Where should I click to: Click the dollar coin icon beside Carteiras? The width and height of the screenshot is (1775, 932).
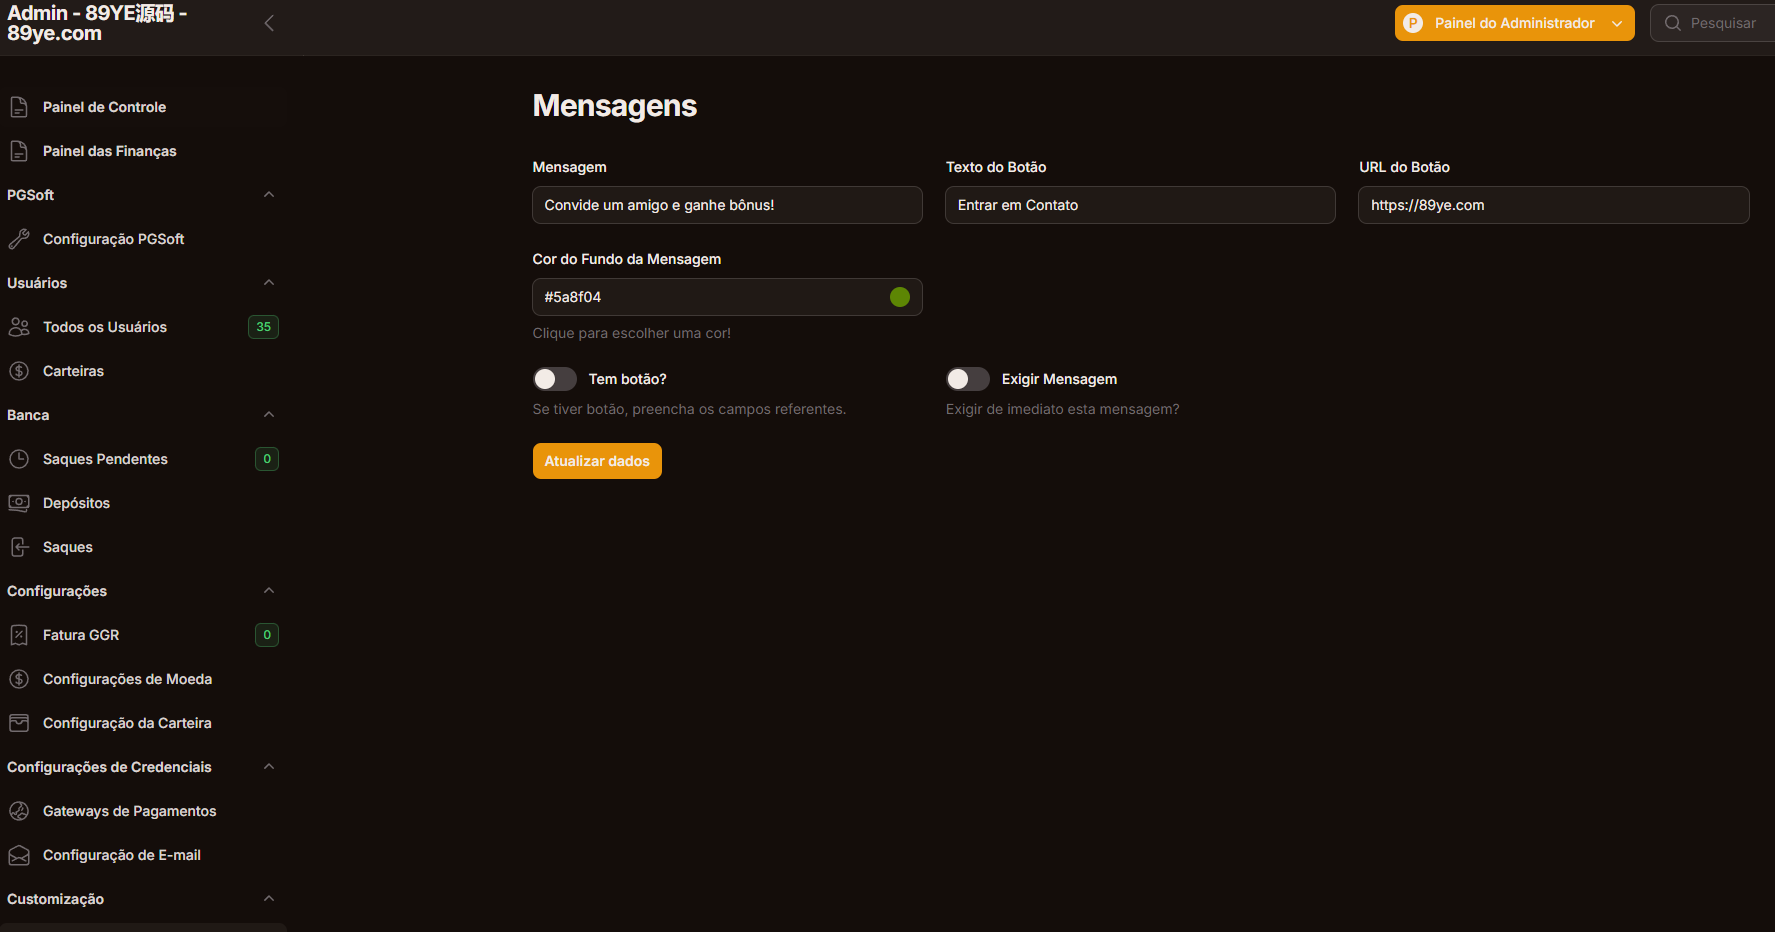click(19, 371)
